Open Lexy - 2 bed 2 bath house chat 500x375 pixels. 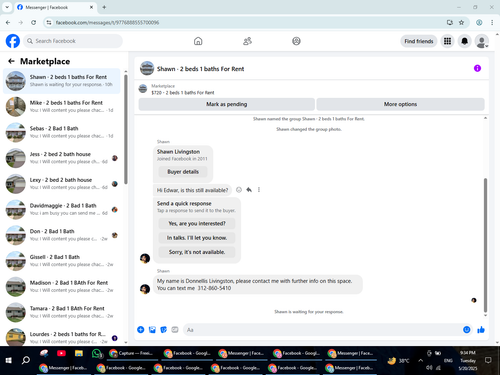[62, 183]
